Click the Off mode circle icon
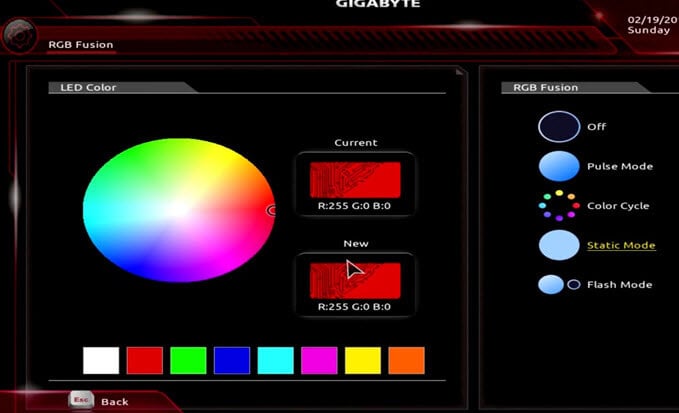Image resolution: width=679 pixels, height=413 pixels. 559,126
